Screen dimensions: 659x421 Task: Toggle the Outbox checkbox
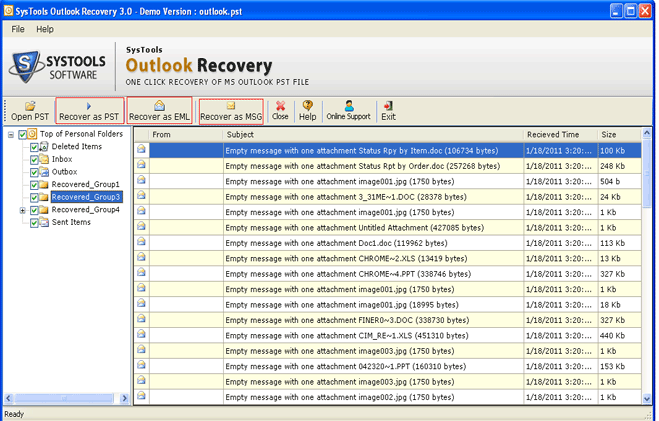point(34,172)
